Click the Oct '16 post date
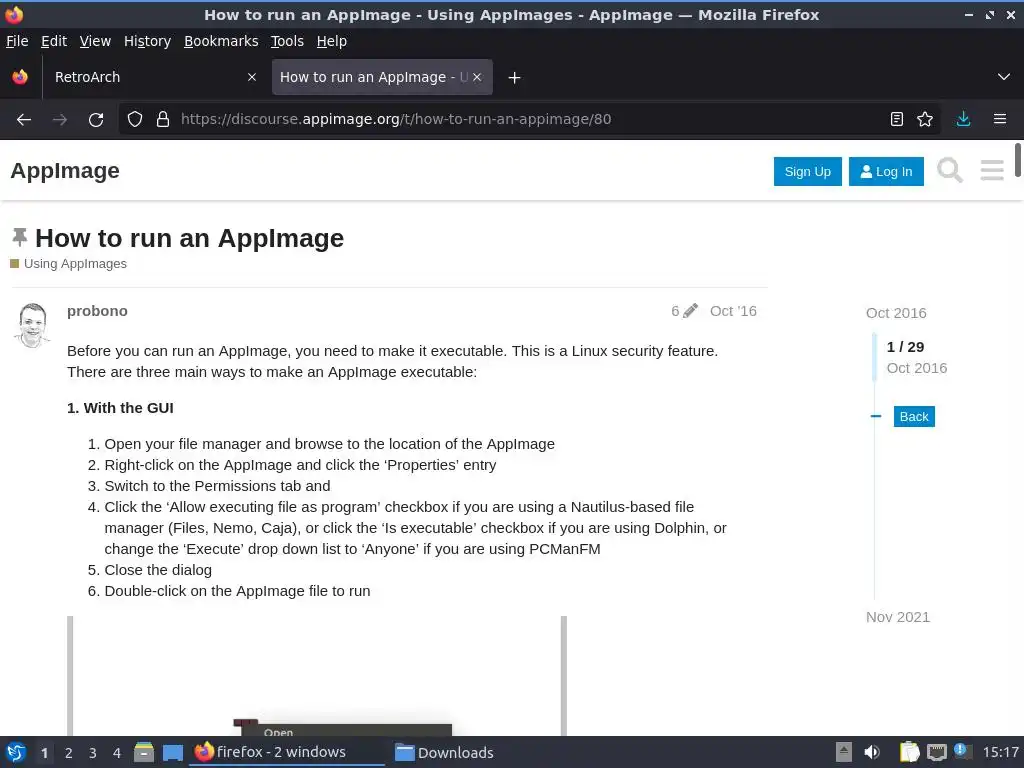The height and width of the screenshot is (768, 1024). (733, 311)
